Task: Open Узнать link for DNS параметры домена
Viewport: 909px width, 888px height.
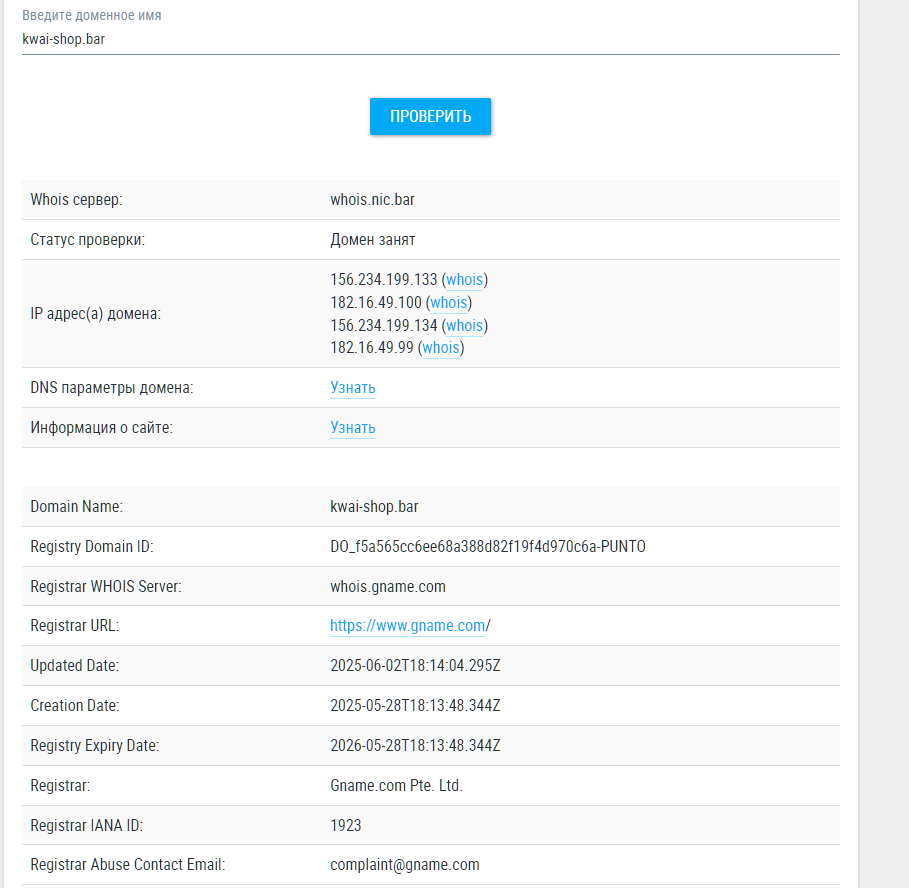Action: click(352, 388)
